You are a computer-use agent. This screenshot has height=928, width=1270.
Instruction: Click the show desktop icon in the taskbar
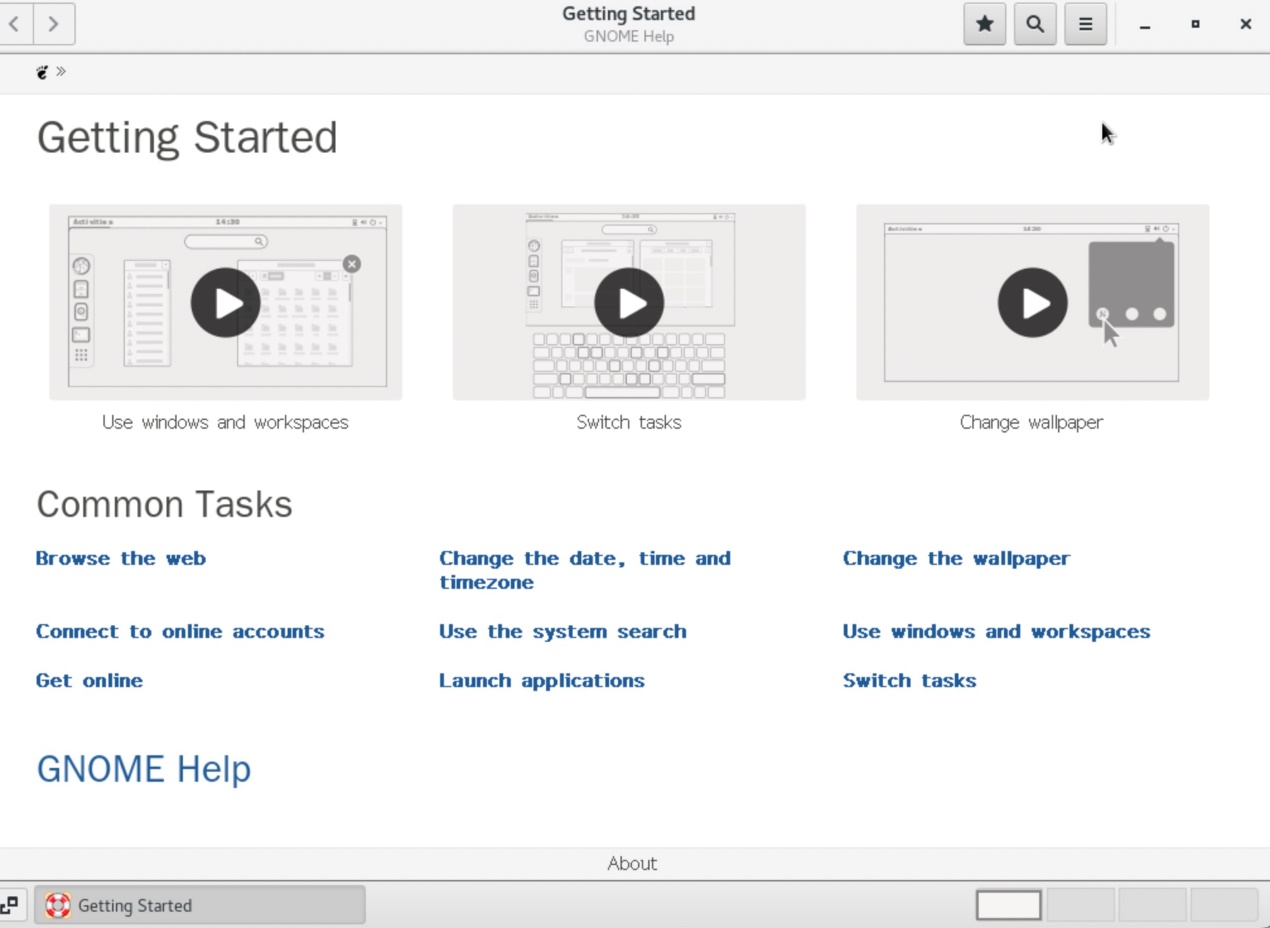pos(10,905)
